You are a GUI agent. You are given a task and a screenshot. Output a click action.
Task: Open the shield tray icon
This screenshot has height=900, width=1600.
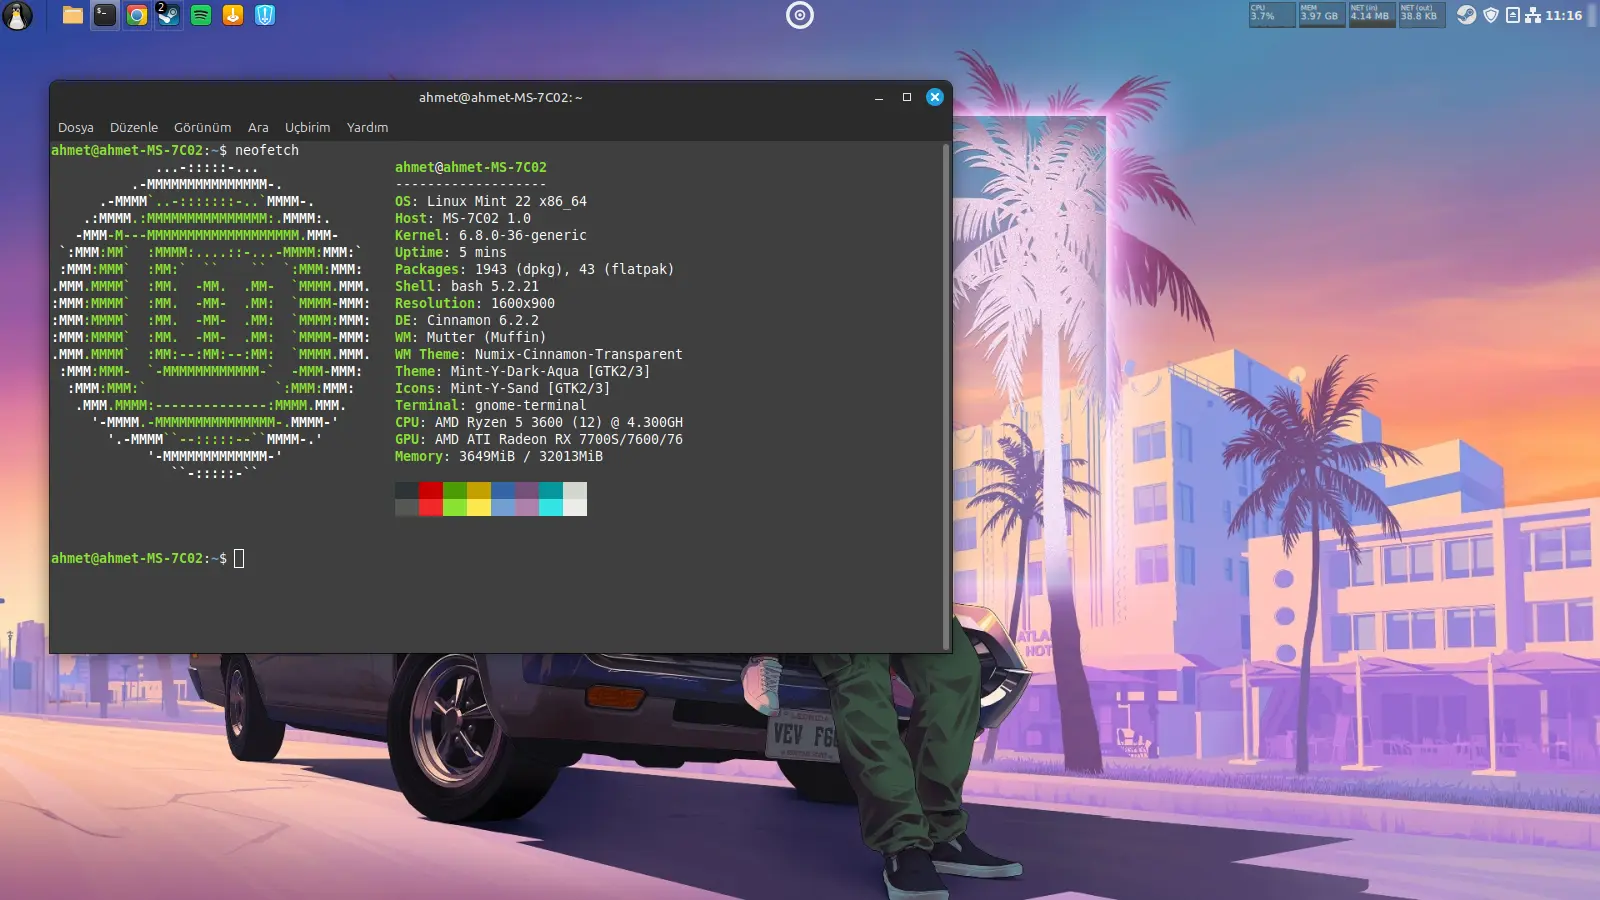[x=1491, y=15]
